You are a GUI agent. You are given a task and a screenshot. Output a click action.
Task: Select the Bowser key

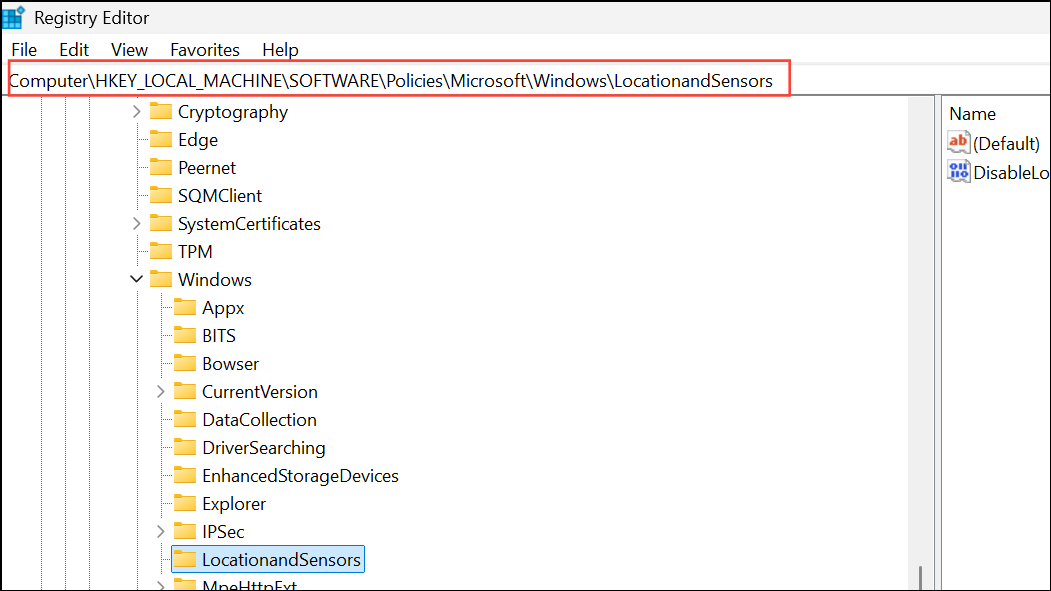tap(230, 364)
